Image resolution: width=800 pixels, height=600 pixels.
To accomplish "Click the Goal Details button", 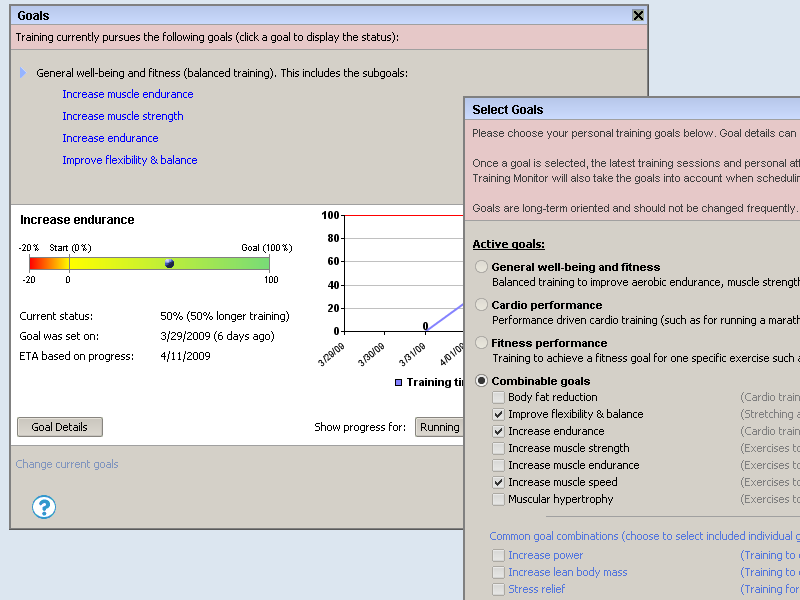I will click(x=60, y=427).
